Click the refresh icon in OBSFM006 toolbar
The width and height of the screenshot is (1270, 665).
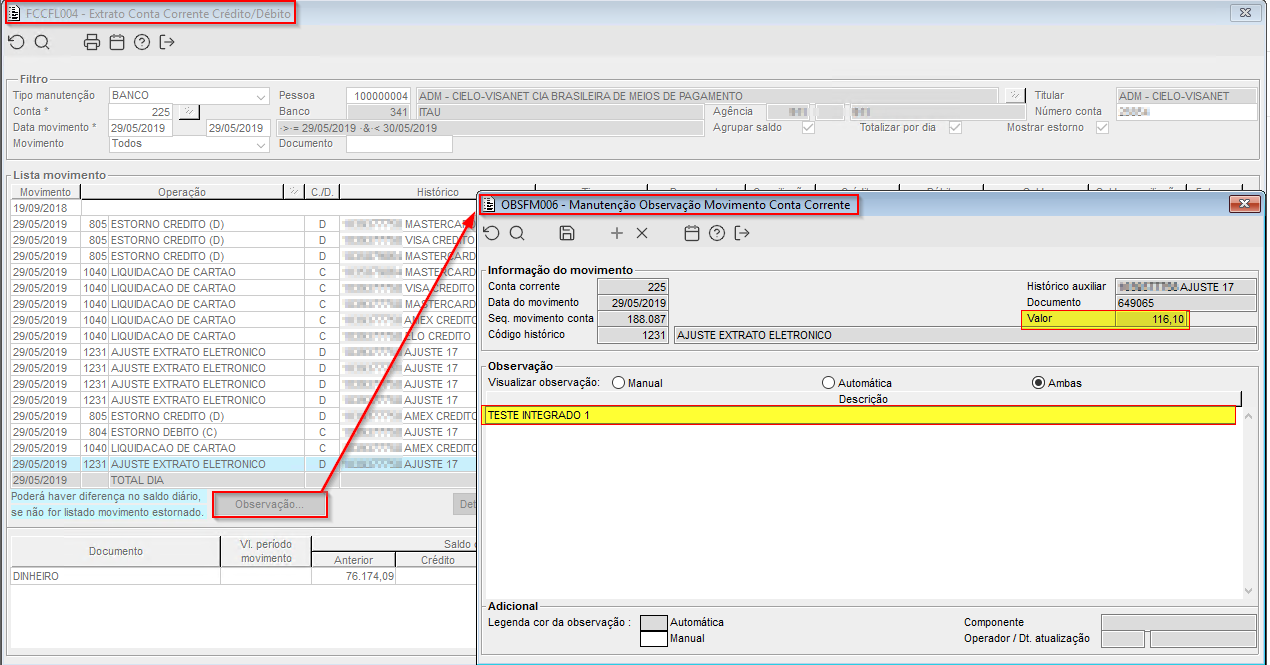491,233
